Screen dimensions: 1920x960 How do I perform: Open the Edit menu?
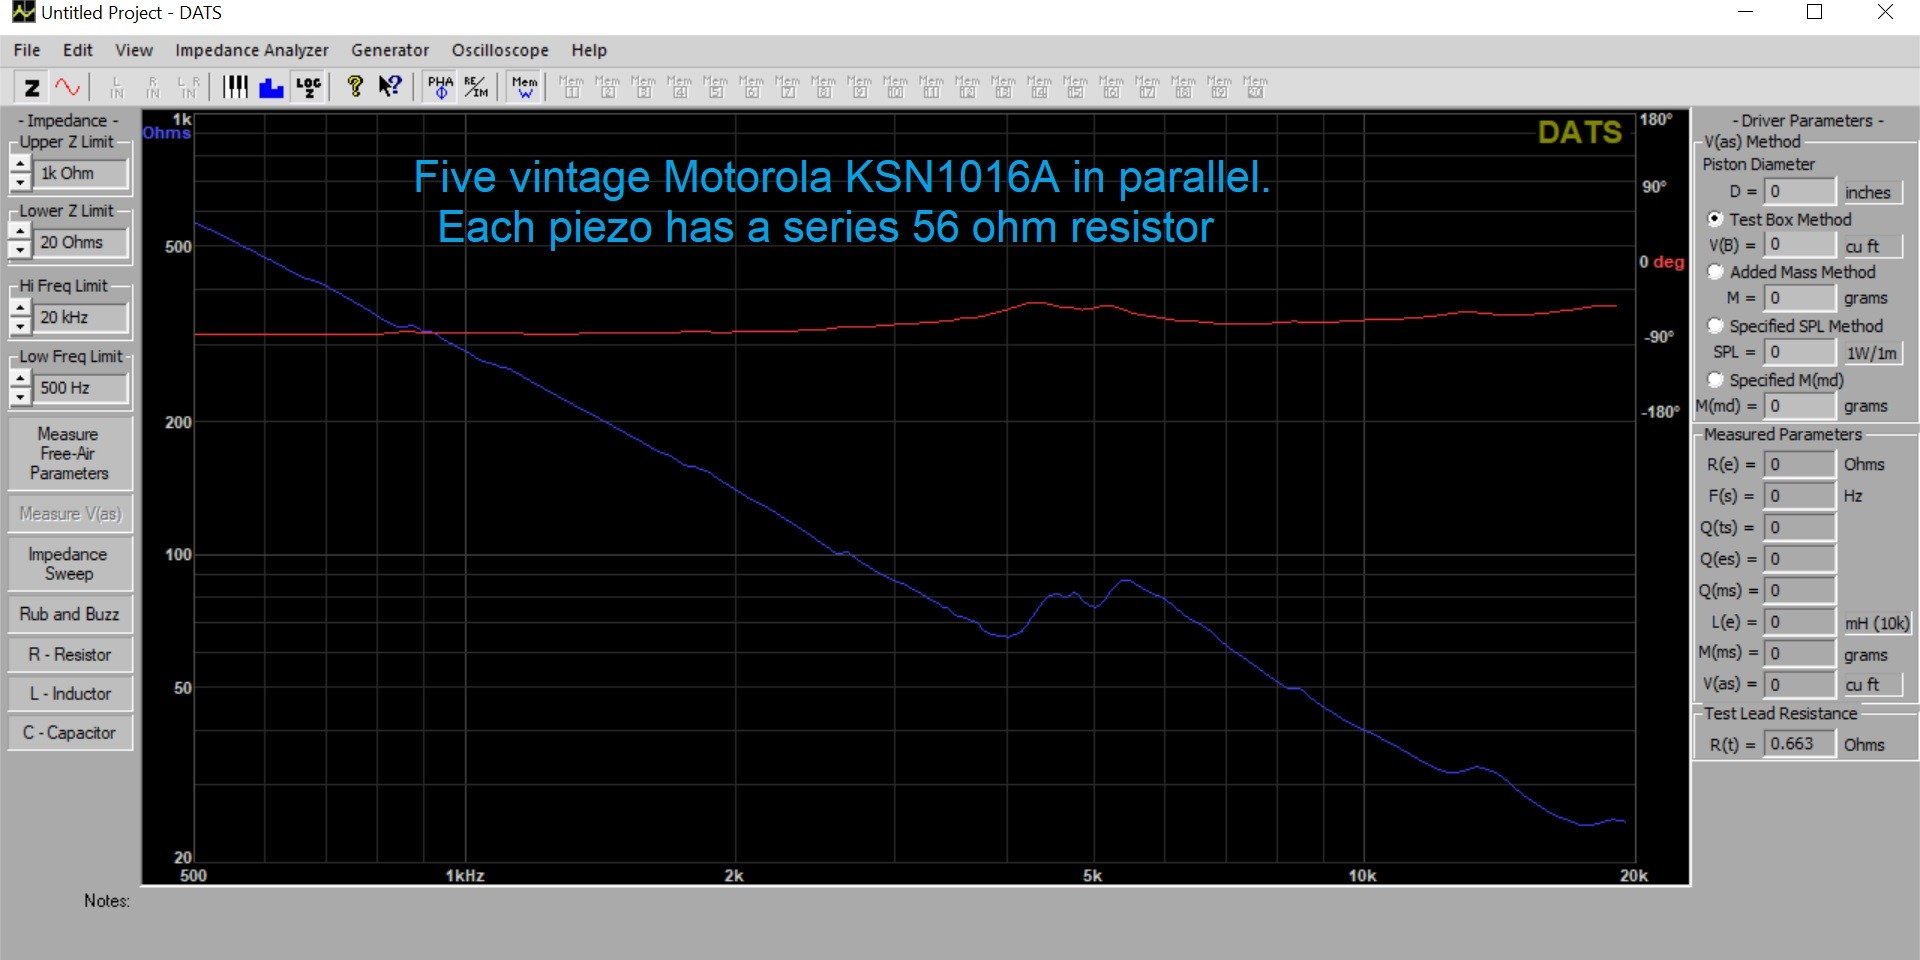[77, 50]
